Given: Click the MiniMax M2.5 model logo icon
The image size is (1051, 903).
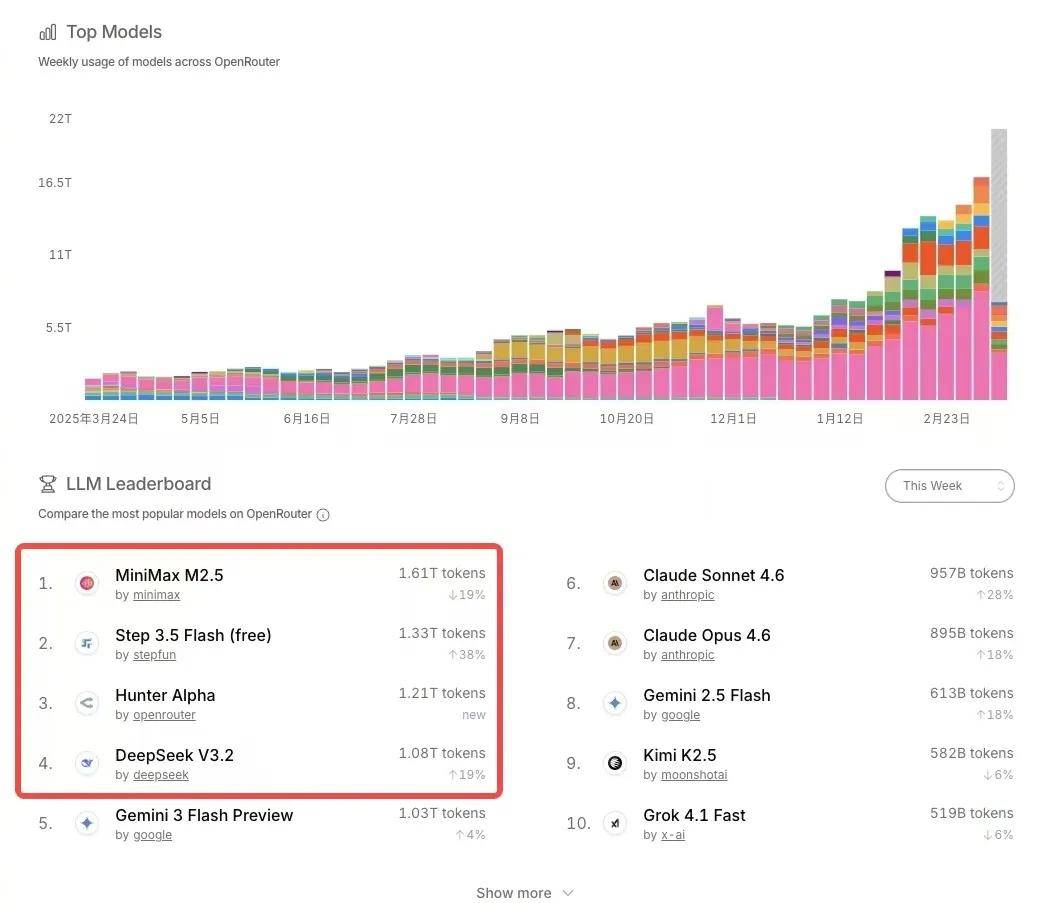Looking at the screenshot, I should (x=87, y=583).
